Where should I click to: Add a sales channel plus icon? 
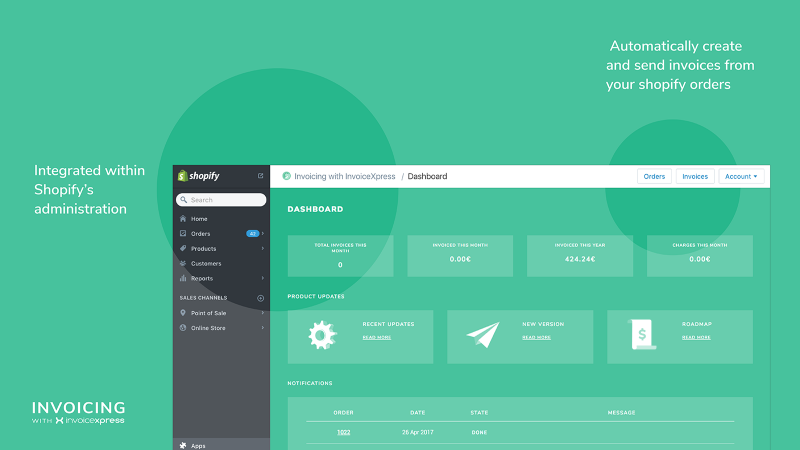[x=260, y=298]
